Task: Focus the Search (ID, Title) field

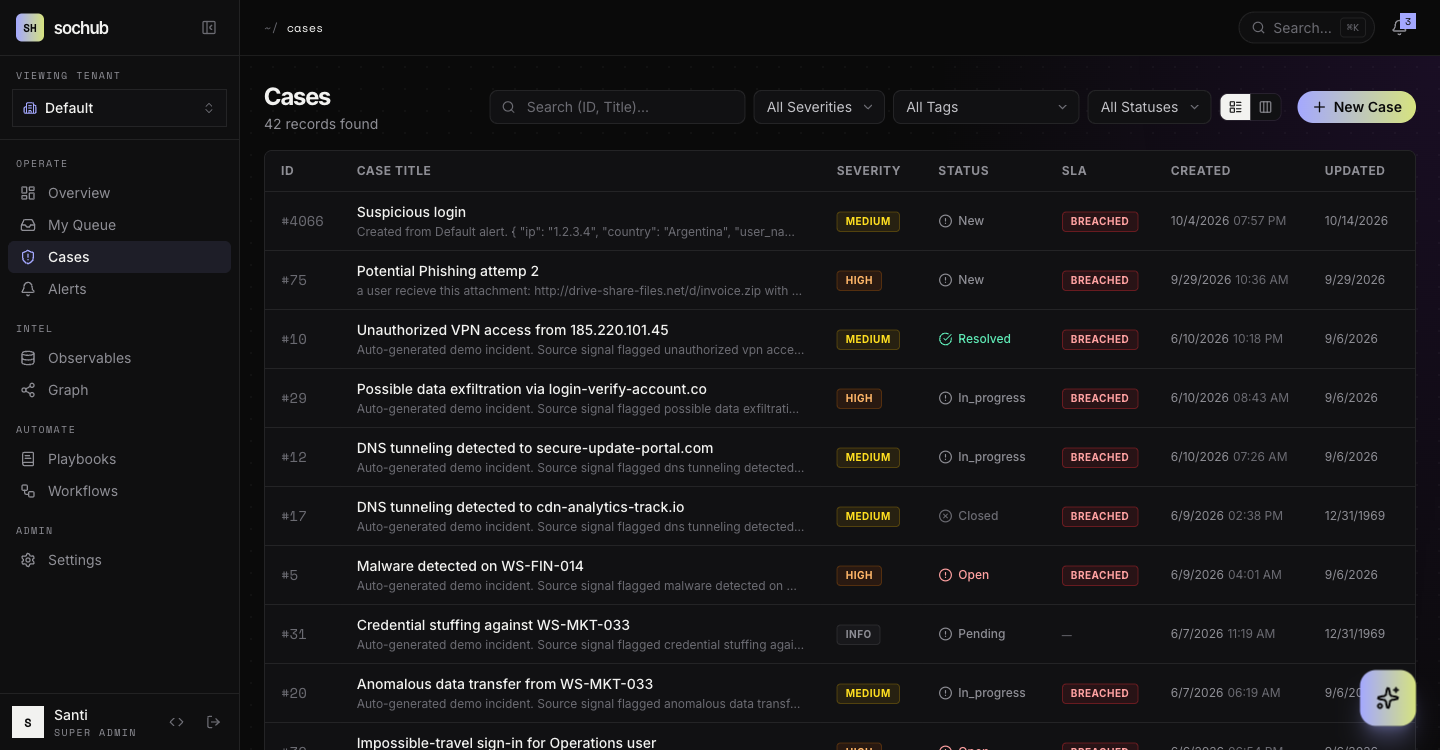Action: (617, 107)
